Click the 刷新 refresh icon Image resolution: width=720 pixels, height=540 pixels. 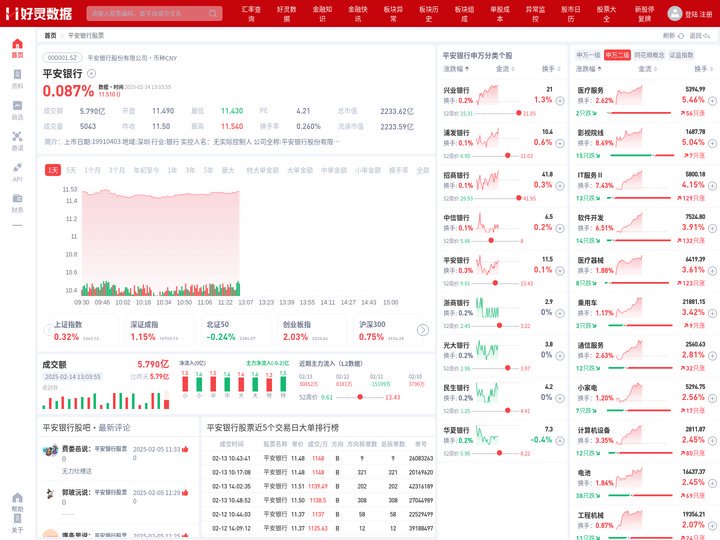tap(681, 36)
